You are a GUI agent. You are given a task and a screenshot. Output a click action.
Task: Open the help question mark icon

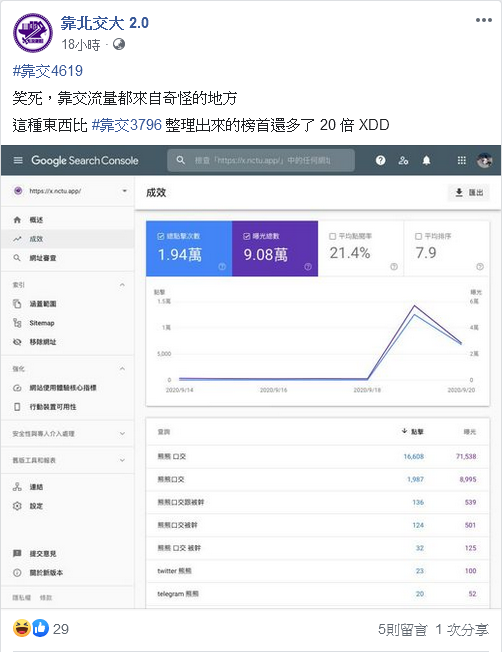click(x=380, y=160)
